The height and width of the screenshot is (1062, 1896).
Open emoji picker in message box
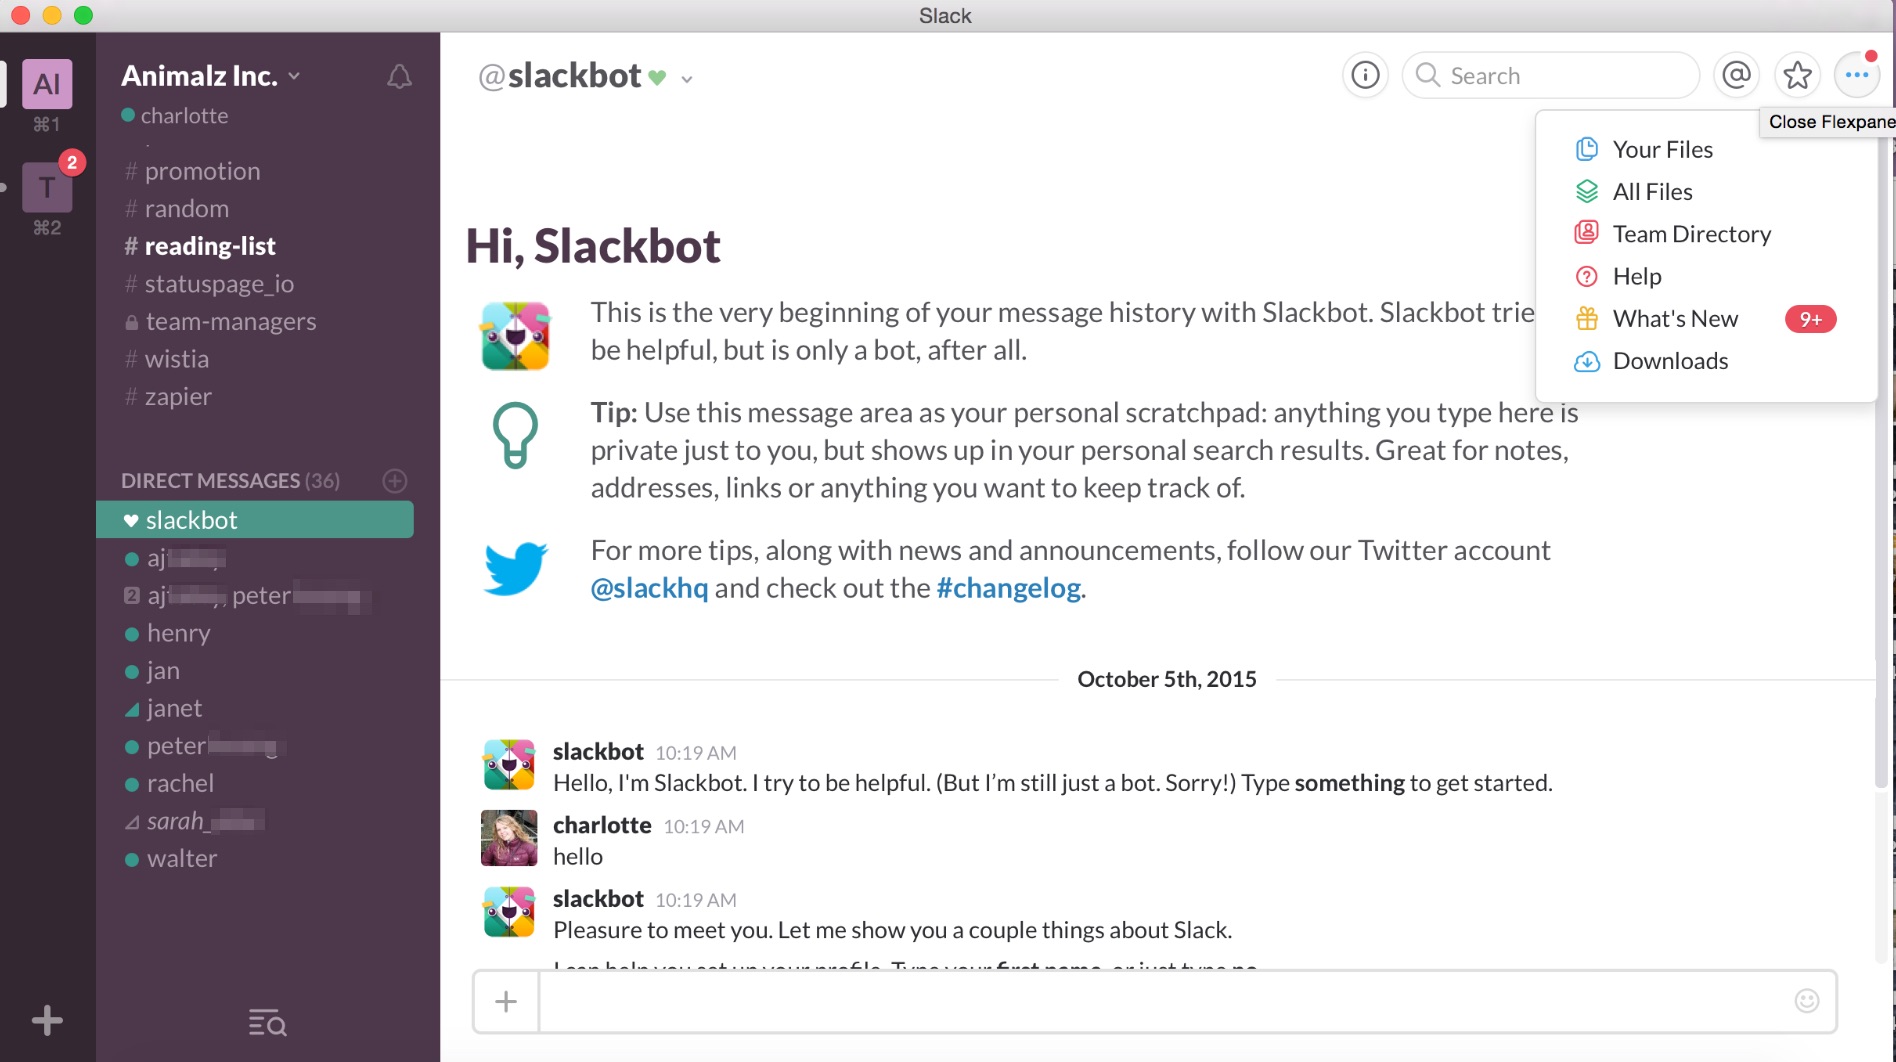coord(1806,1001)
